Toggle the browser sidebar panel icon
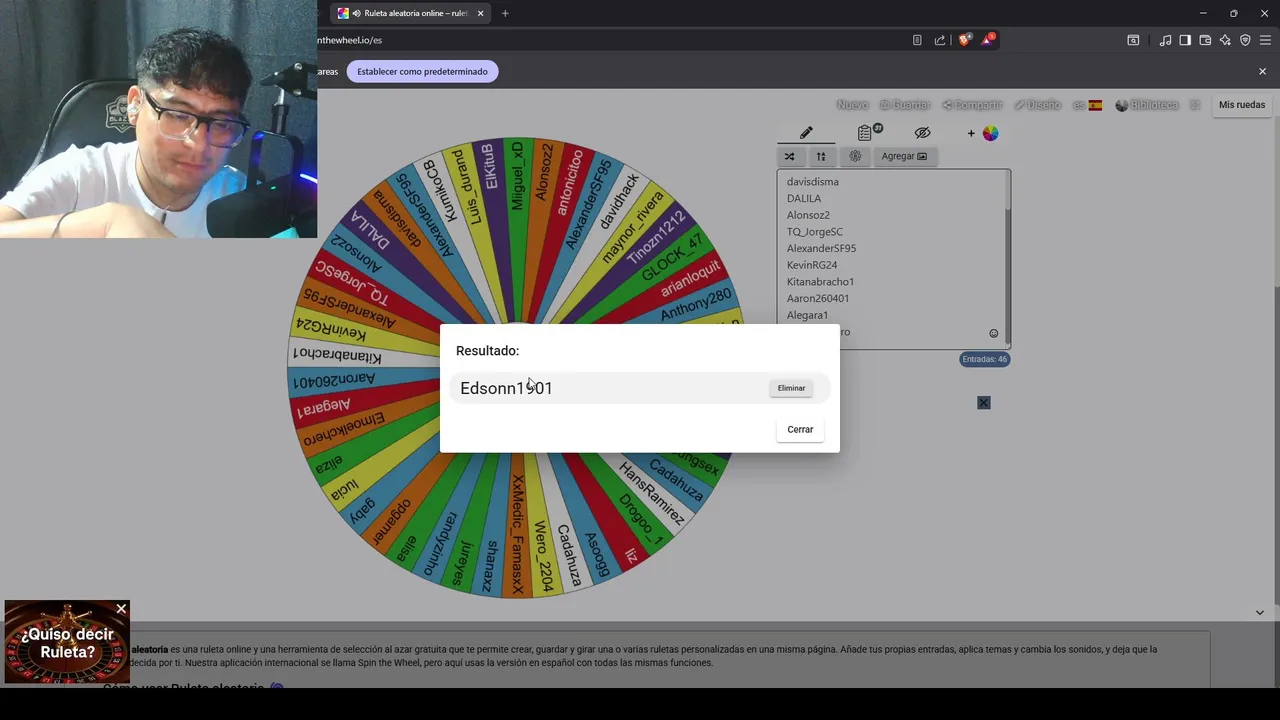Screen dimensions: 1280x720 (x=1185, y=40)
